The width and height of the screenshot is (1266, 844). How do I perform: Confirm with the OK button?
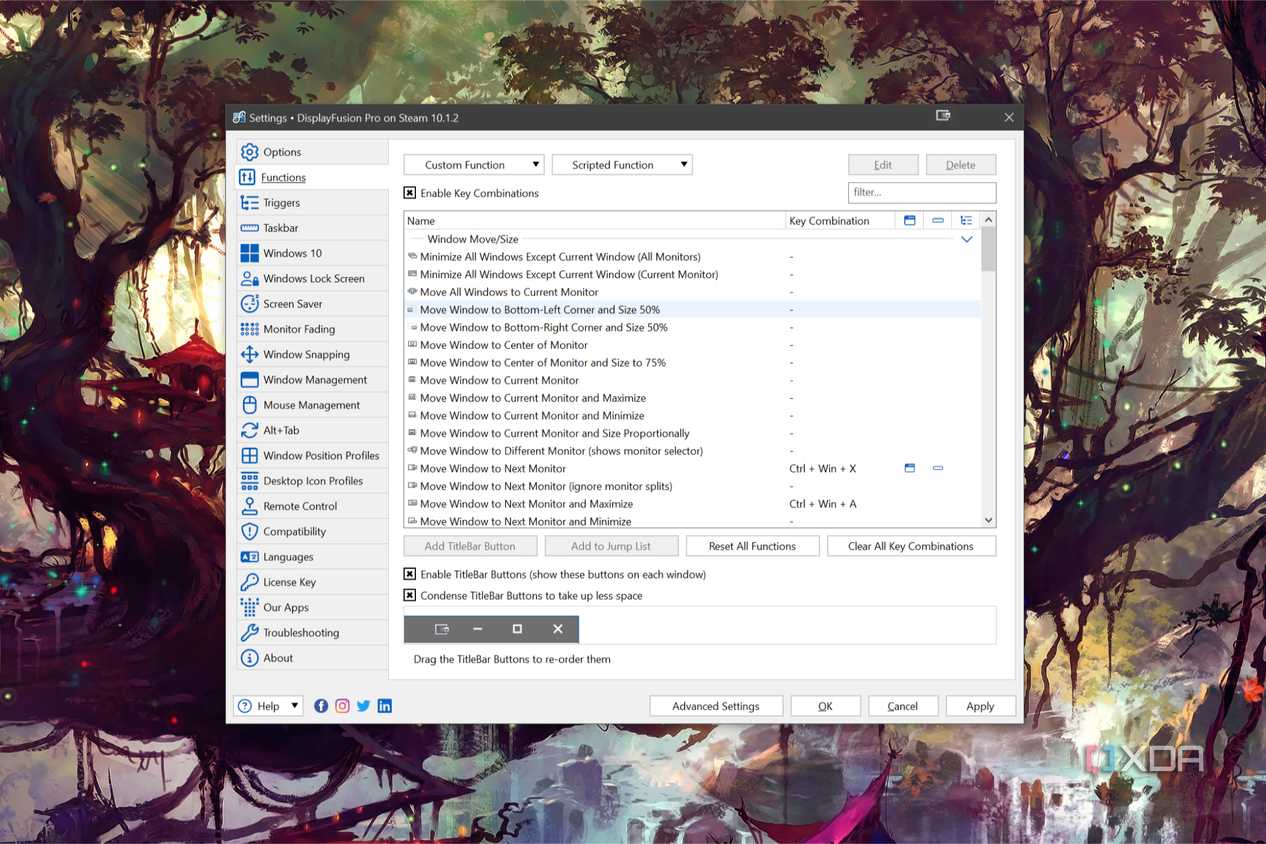(x=825, y=706)
